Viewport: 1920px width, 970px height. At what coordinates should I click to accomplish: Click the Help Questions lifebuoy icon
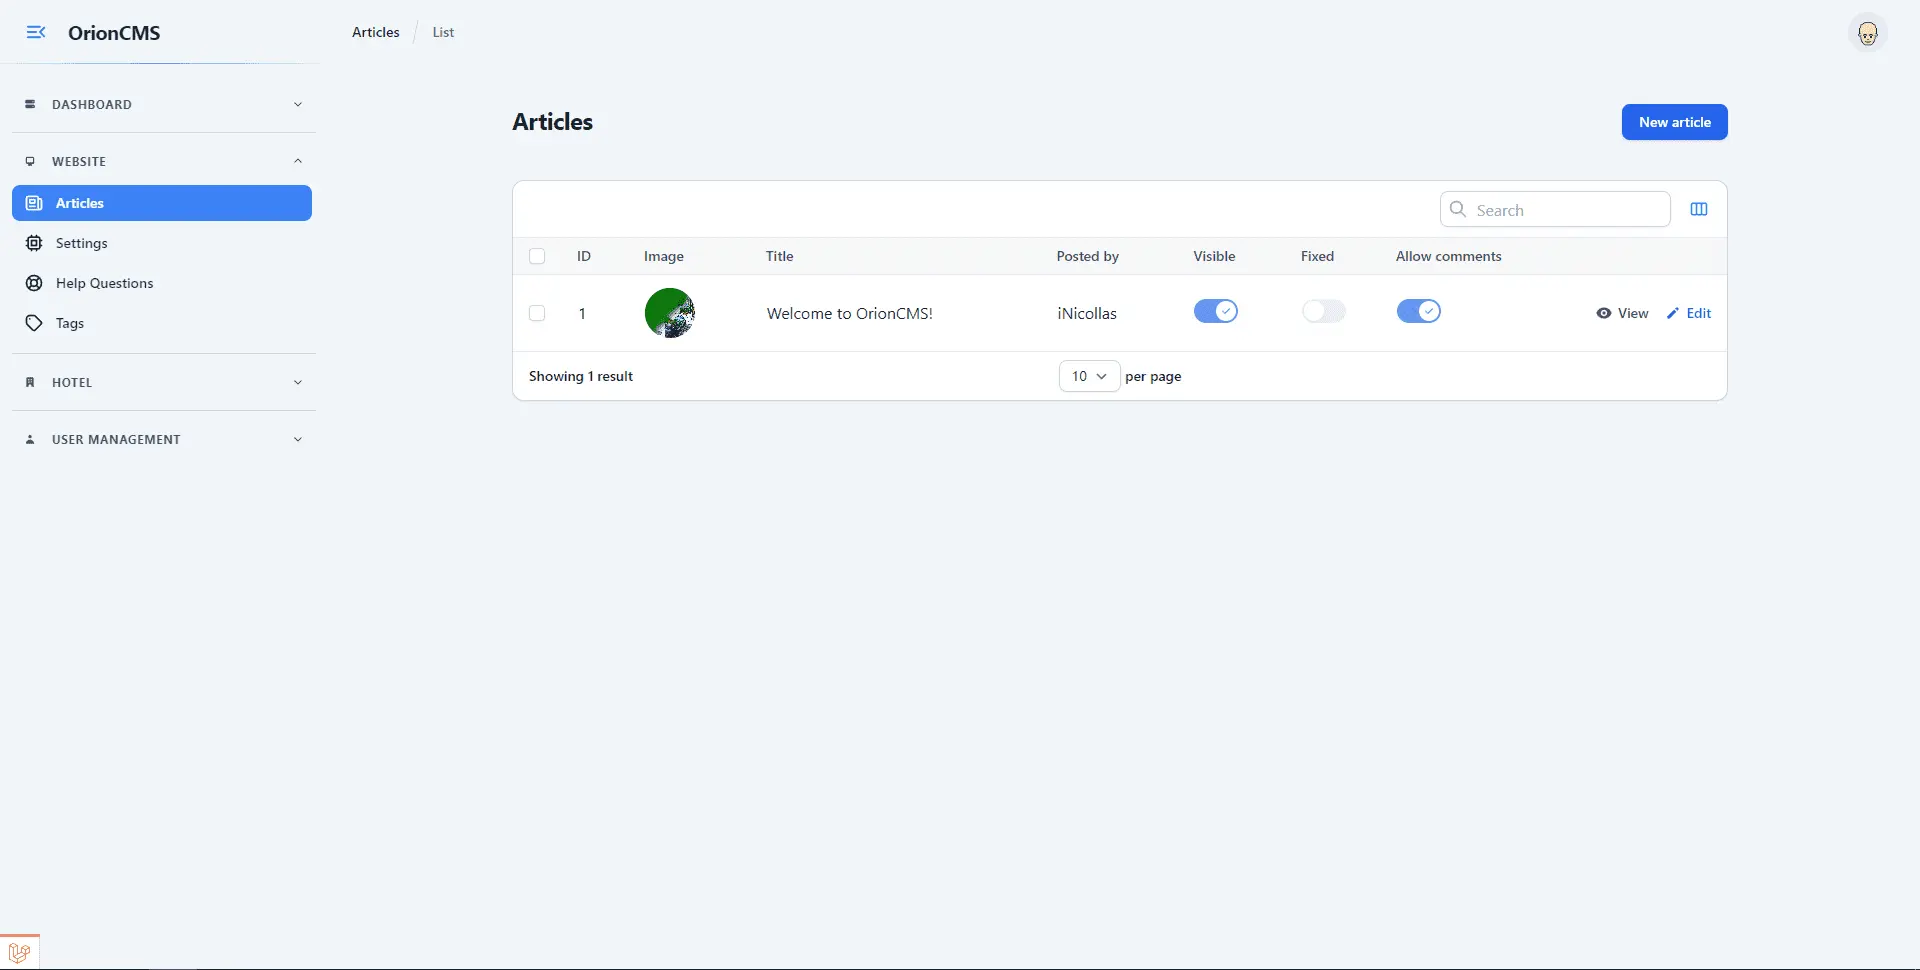coord(34,283)
